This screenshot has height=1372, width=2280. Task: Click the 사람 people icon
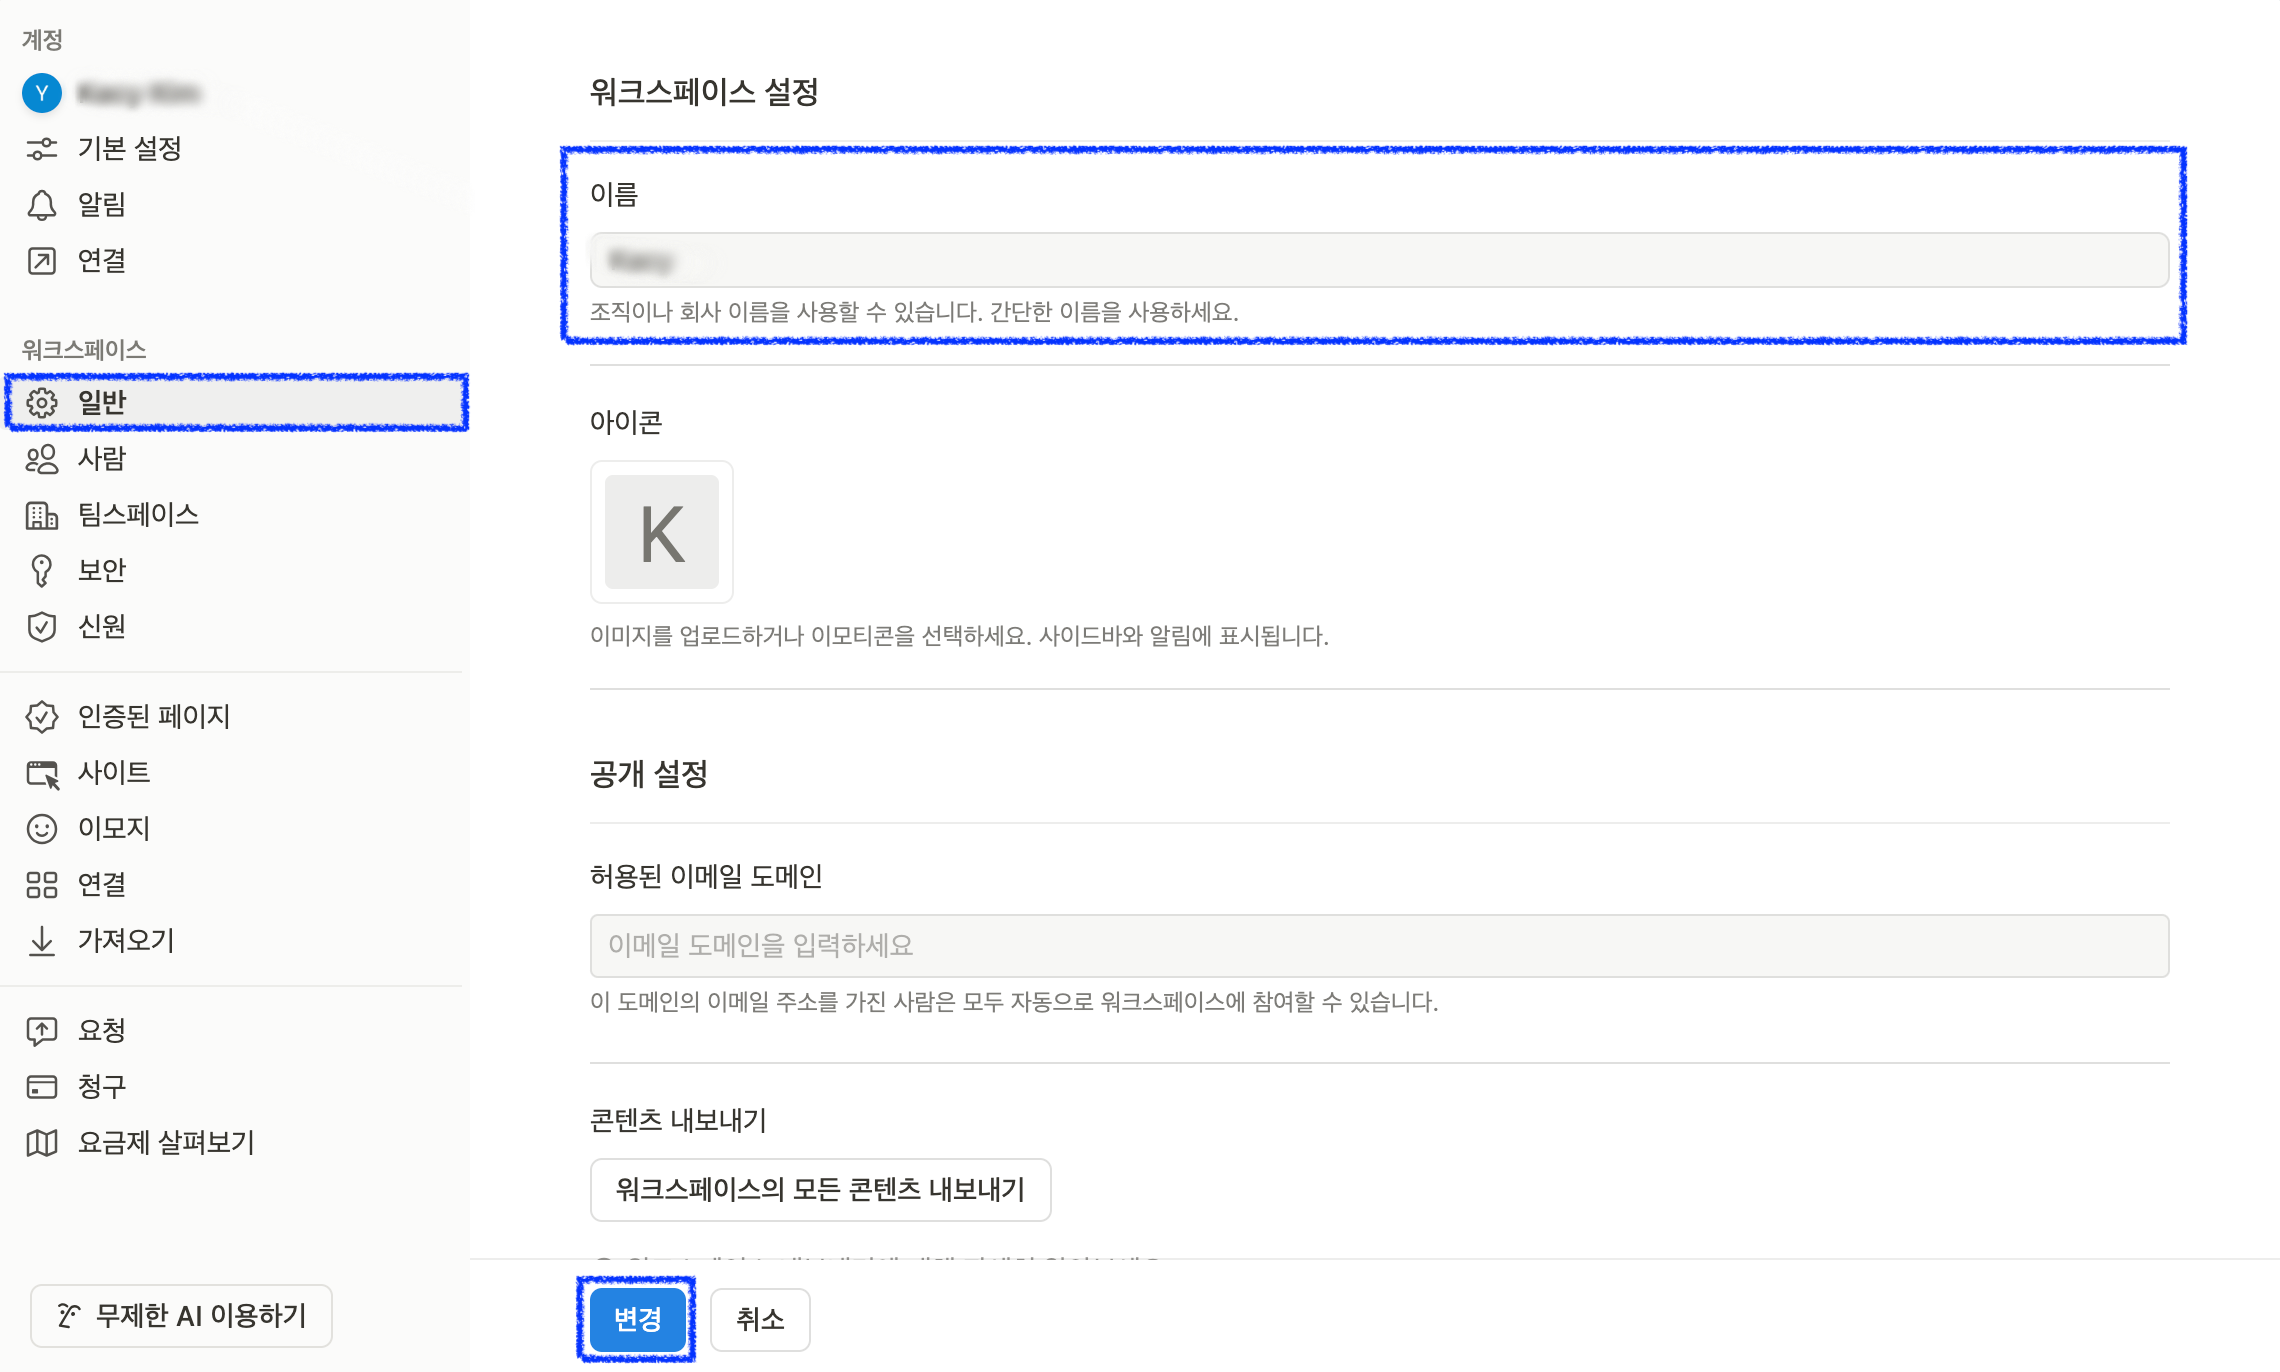41,459
